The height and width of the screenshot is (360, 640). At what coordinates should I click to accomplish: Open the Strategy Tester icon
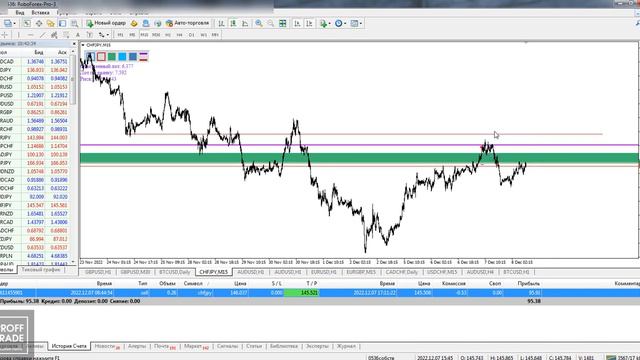point(74,23)
